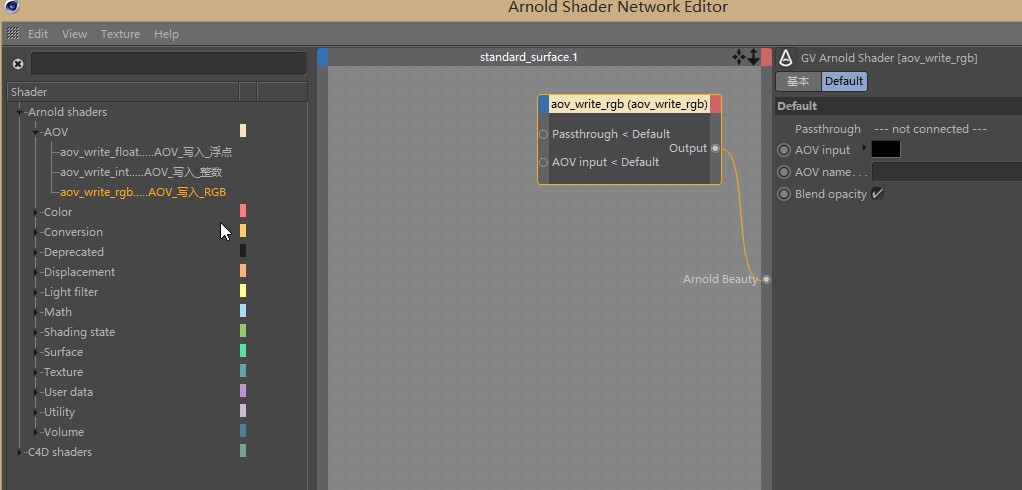The height and width of the screenshot is (490, 1022).
Task: Select the Volume category row
Action: click(x=63, y=432)
